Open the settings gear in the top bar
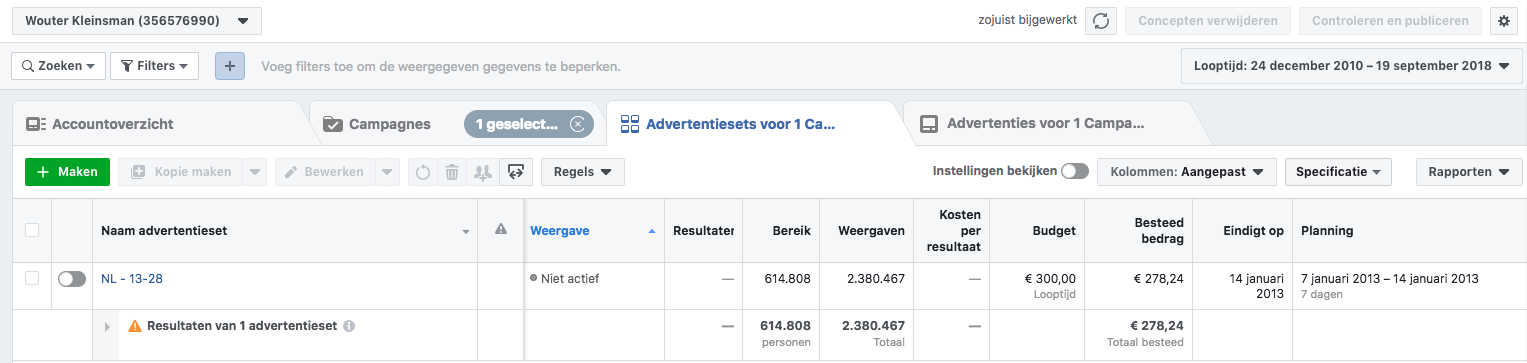The image size is (1527, 363). pyautogui.click(x=1503, y=21)
